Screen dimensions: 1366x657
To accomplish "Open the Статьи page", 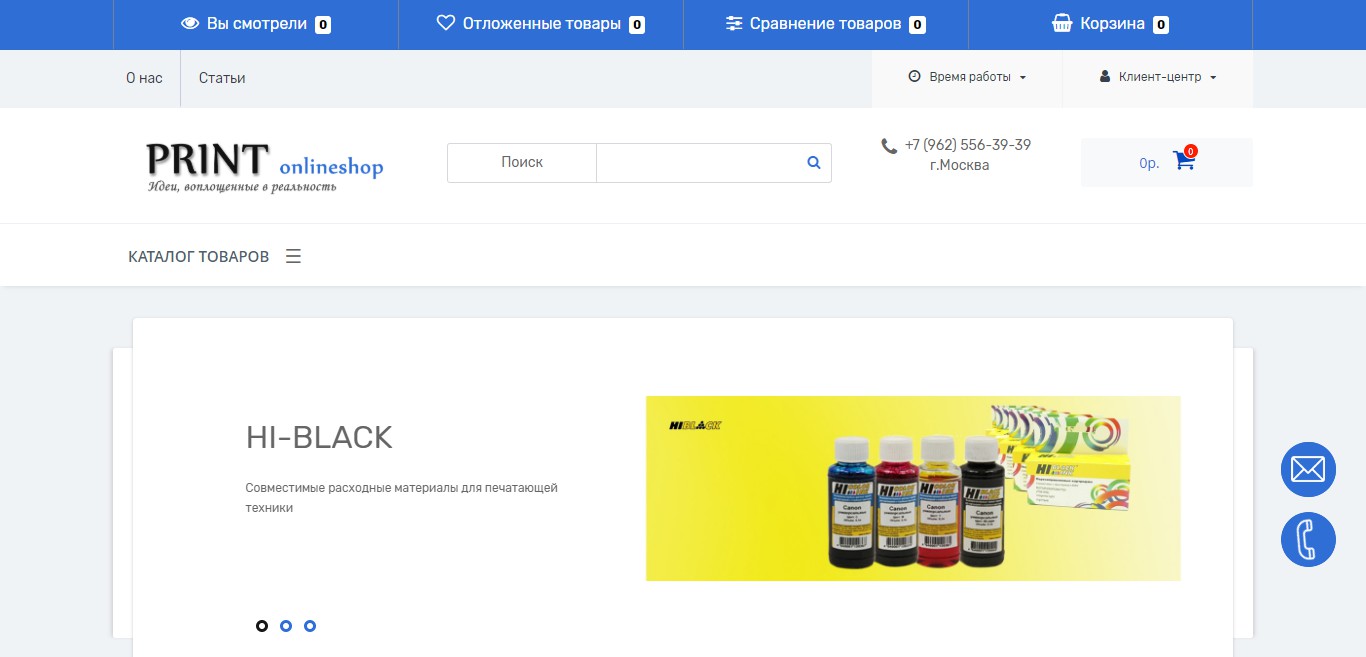I will pos(222,78).
